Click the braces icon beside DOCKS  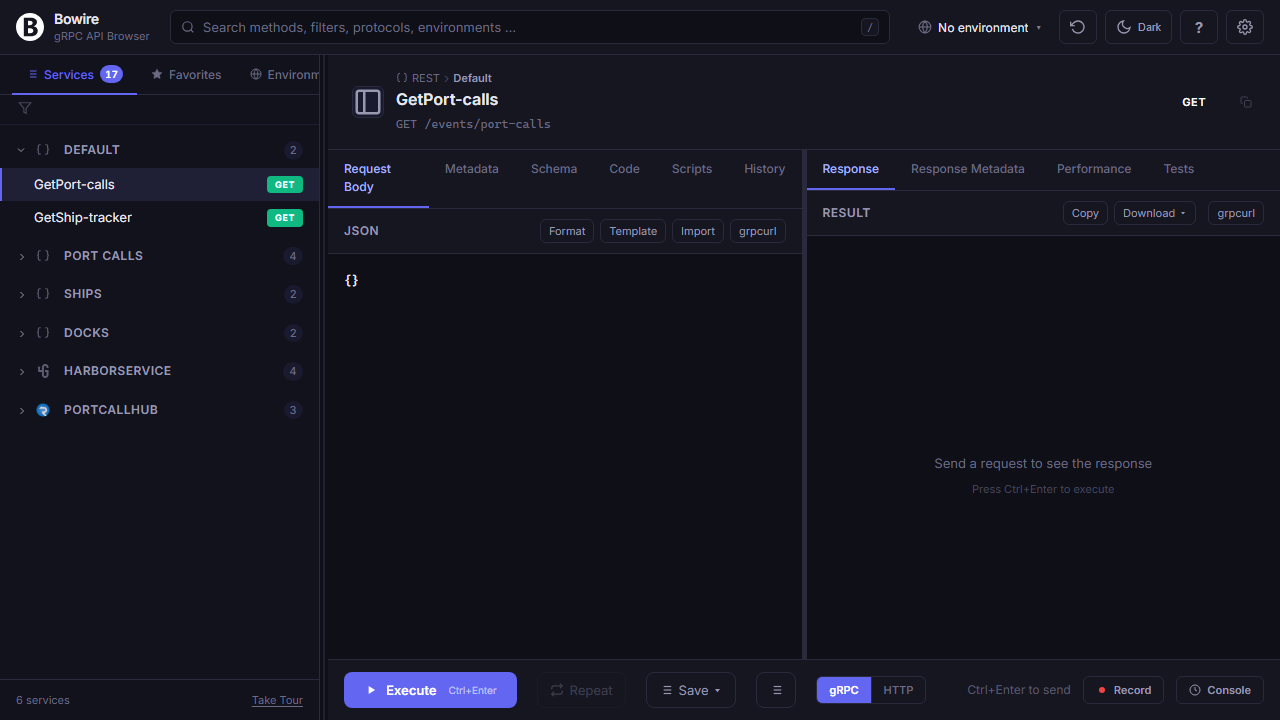43,333
